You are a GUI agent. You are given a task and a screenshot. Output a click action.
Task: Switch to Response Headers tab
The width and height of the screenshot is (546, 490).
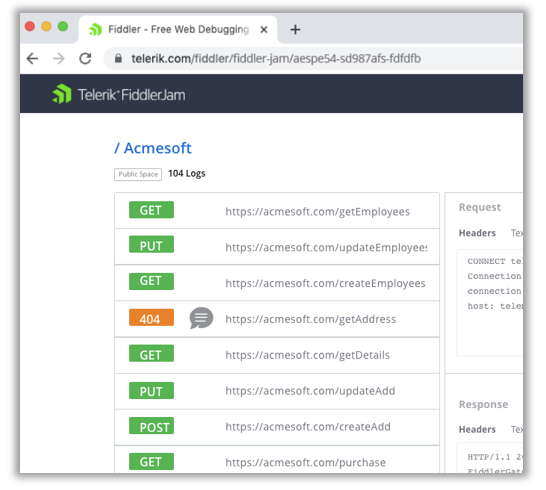tap(477, 429)
